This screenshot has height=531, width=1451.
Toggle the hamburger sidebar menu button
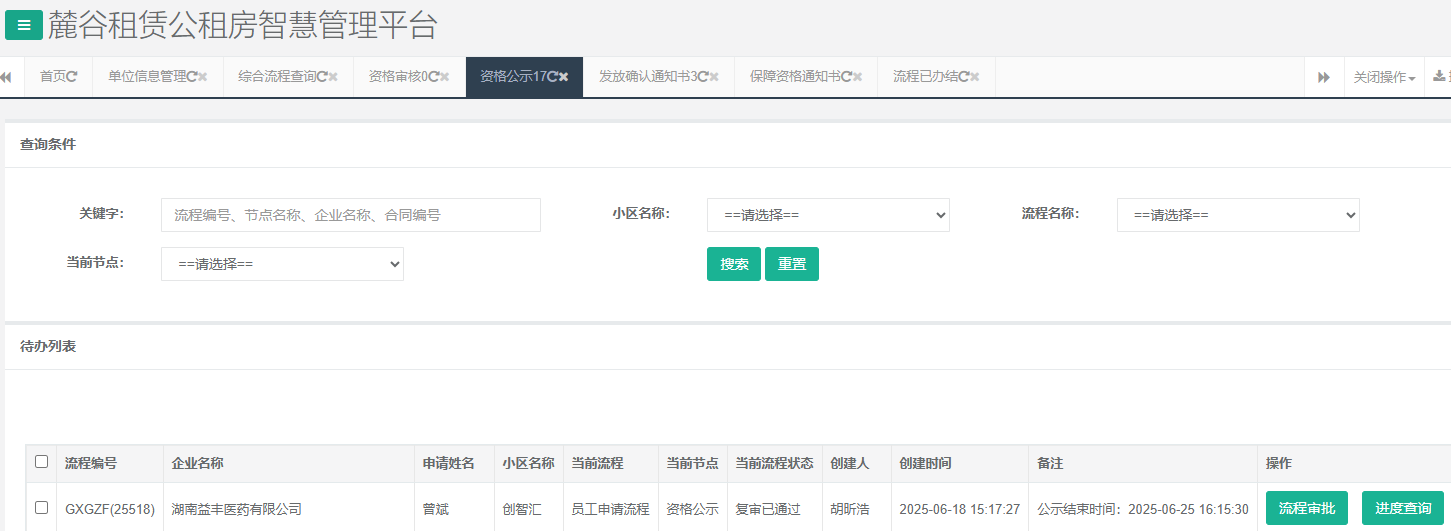click(x=24, y=25)
